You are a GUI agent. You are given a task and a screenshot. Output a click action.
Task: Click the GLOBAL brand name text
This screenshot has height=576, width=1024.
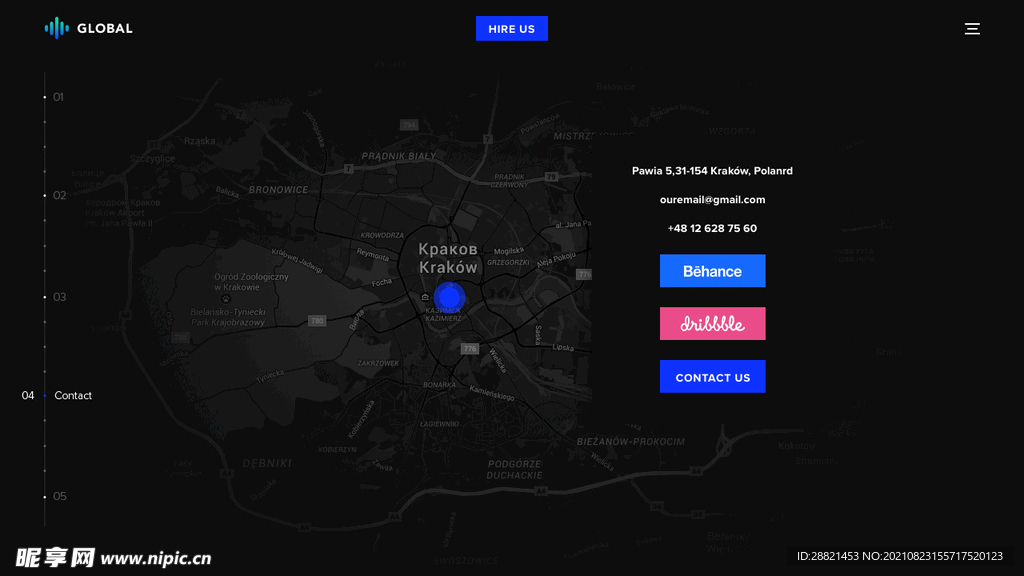pyautogui.click(x=104, y=28)
